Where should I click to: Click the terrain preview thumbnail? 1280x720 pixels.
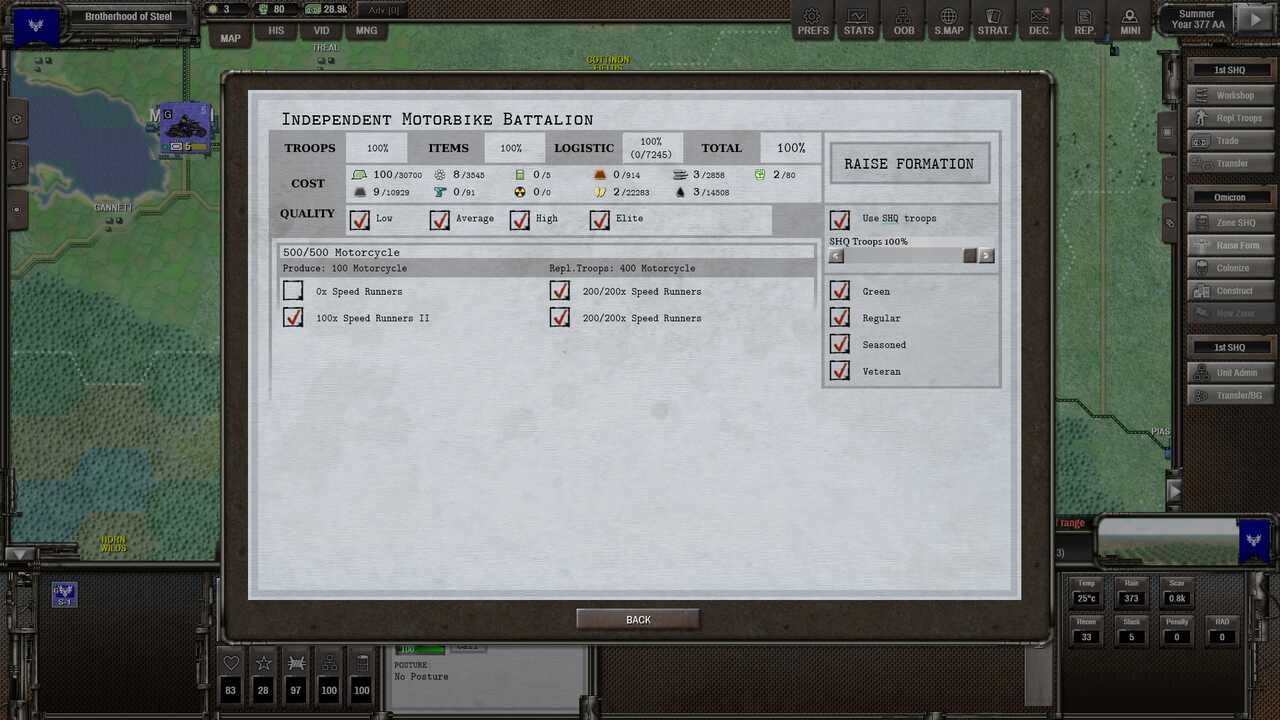(x=1168, y=541)
